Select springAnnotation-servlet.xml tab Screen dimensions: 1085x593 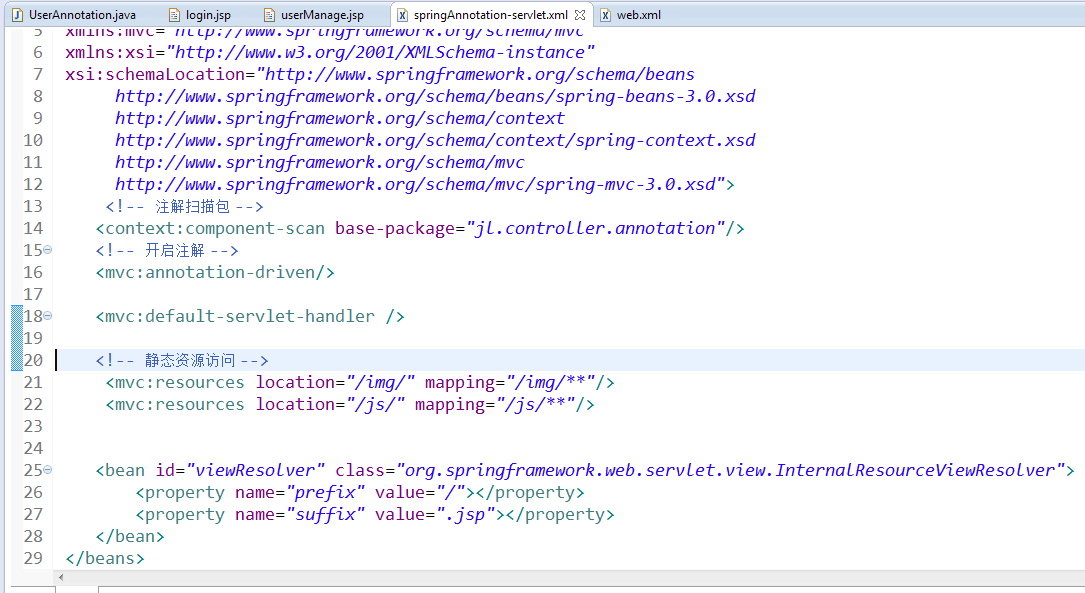[x=491, y=15]
